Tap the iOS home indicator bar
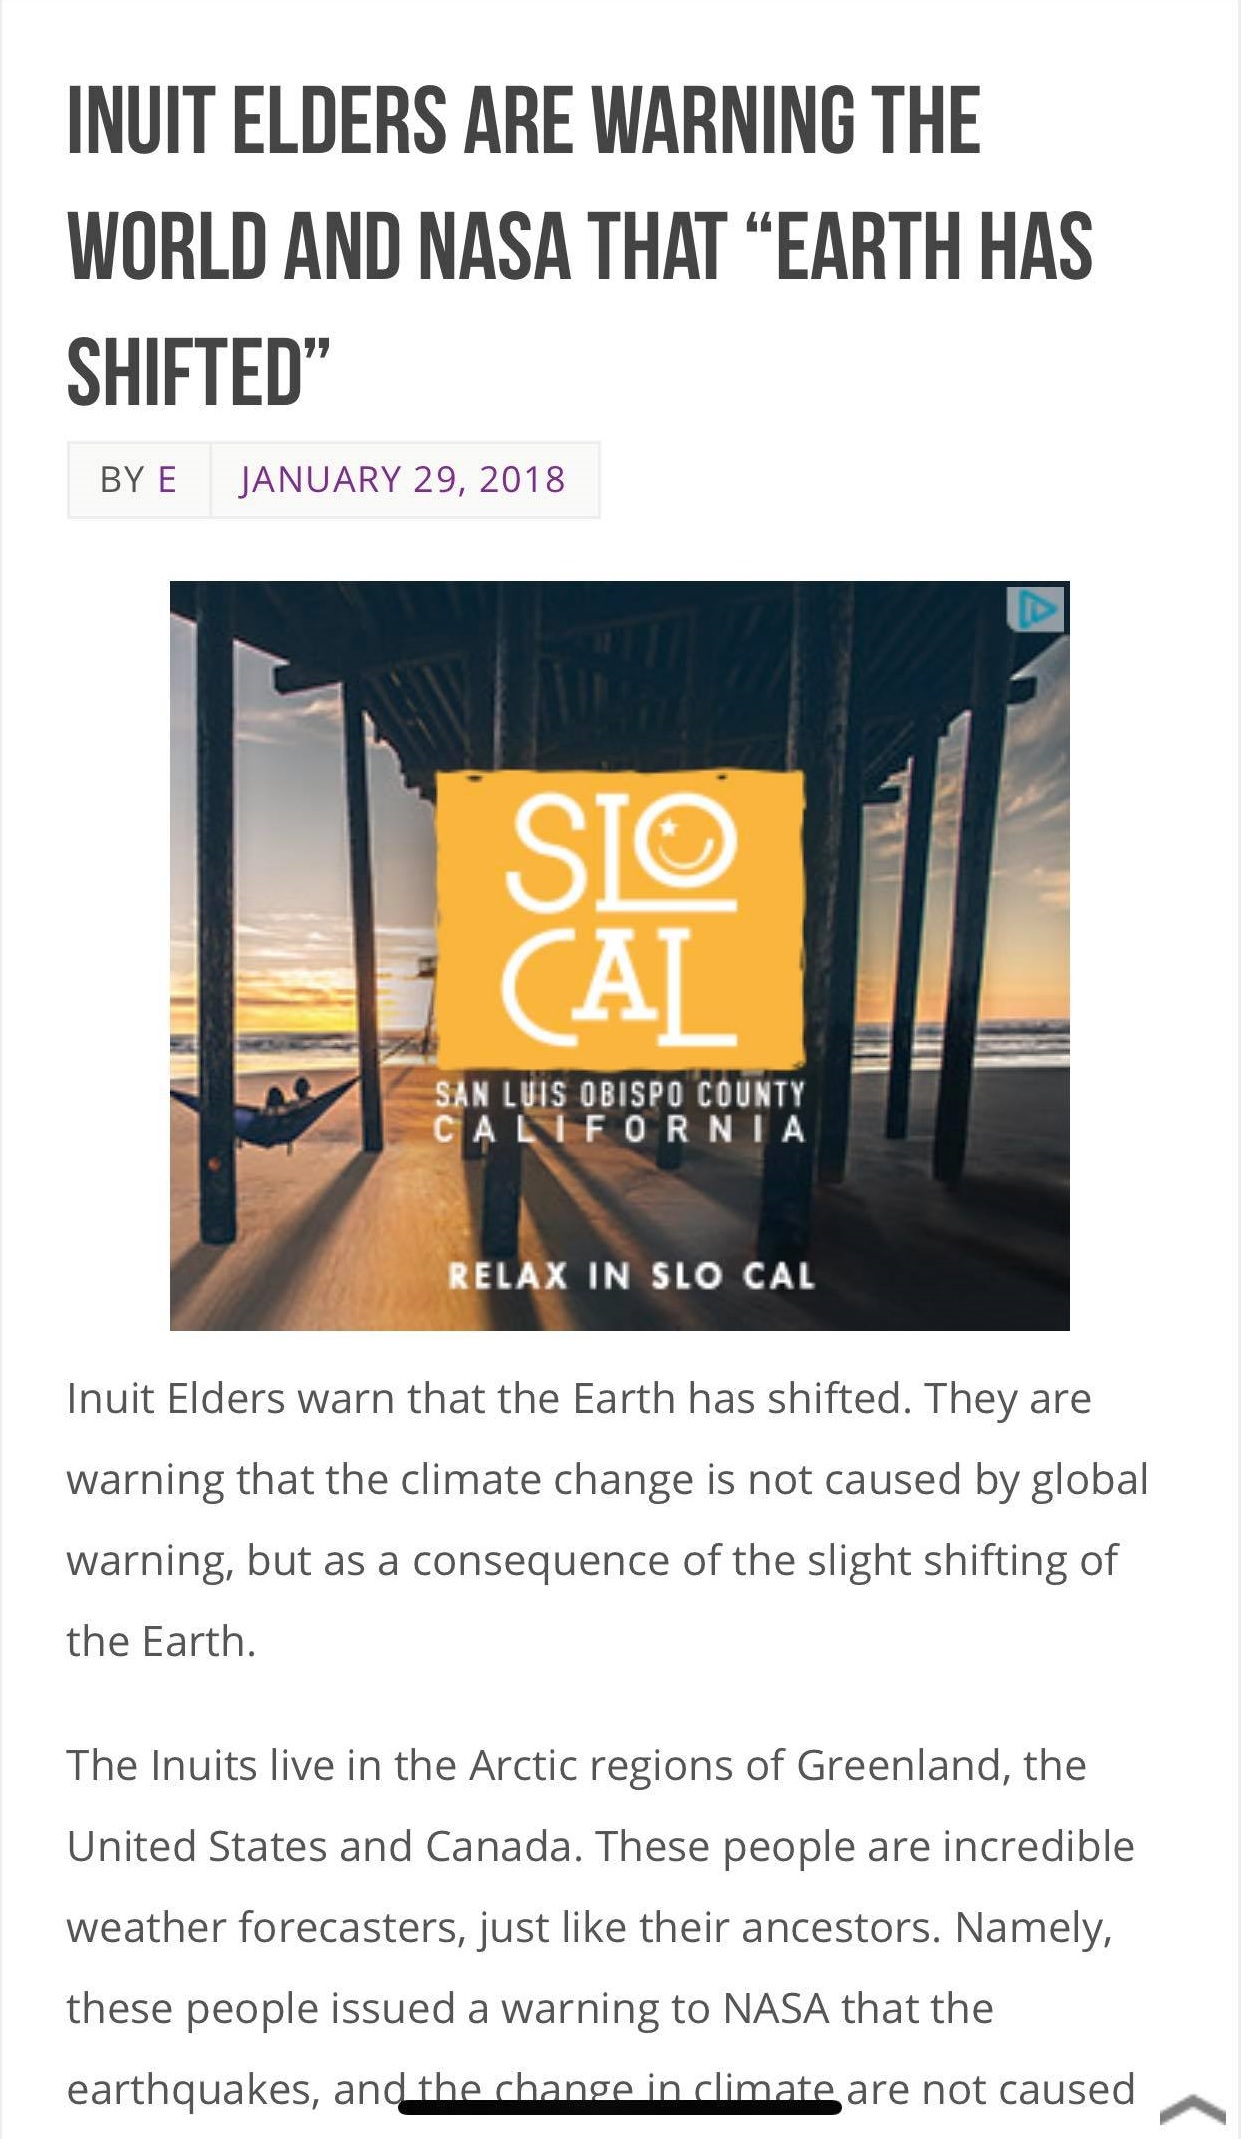Image resolution: width=1241 pixels, height=2139 pixels. pos(619,2107)
